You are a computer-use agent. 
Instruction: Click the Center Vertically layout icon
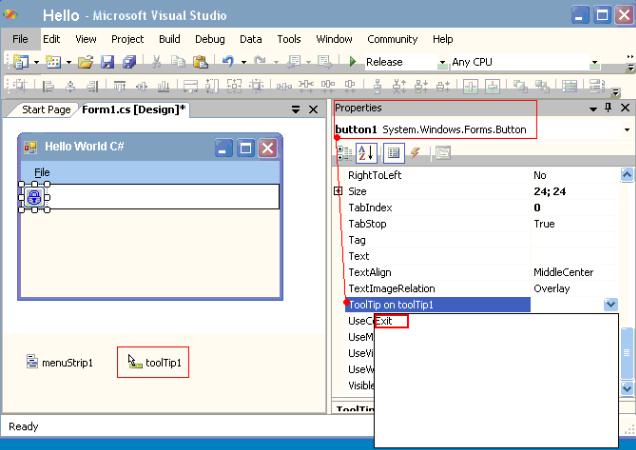(492, 86)
